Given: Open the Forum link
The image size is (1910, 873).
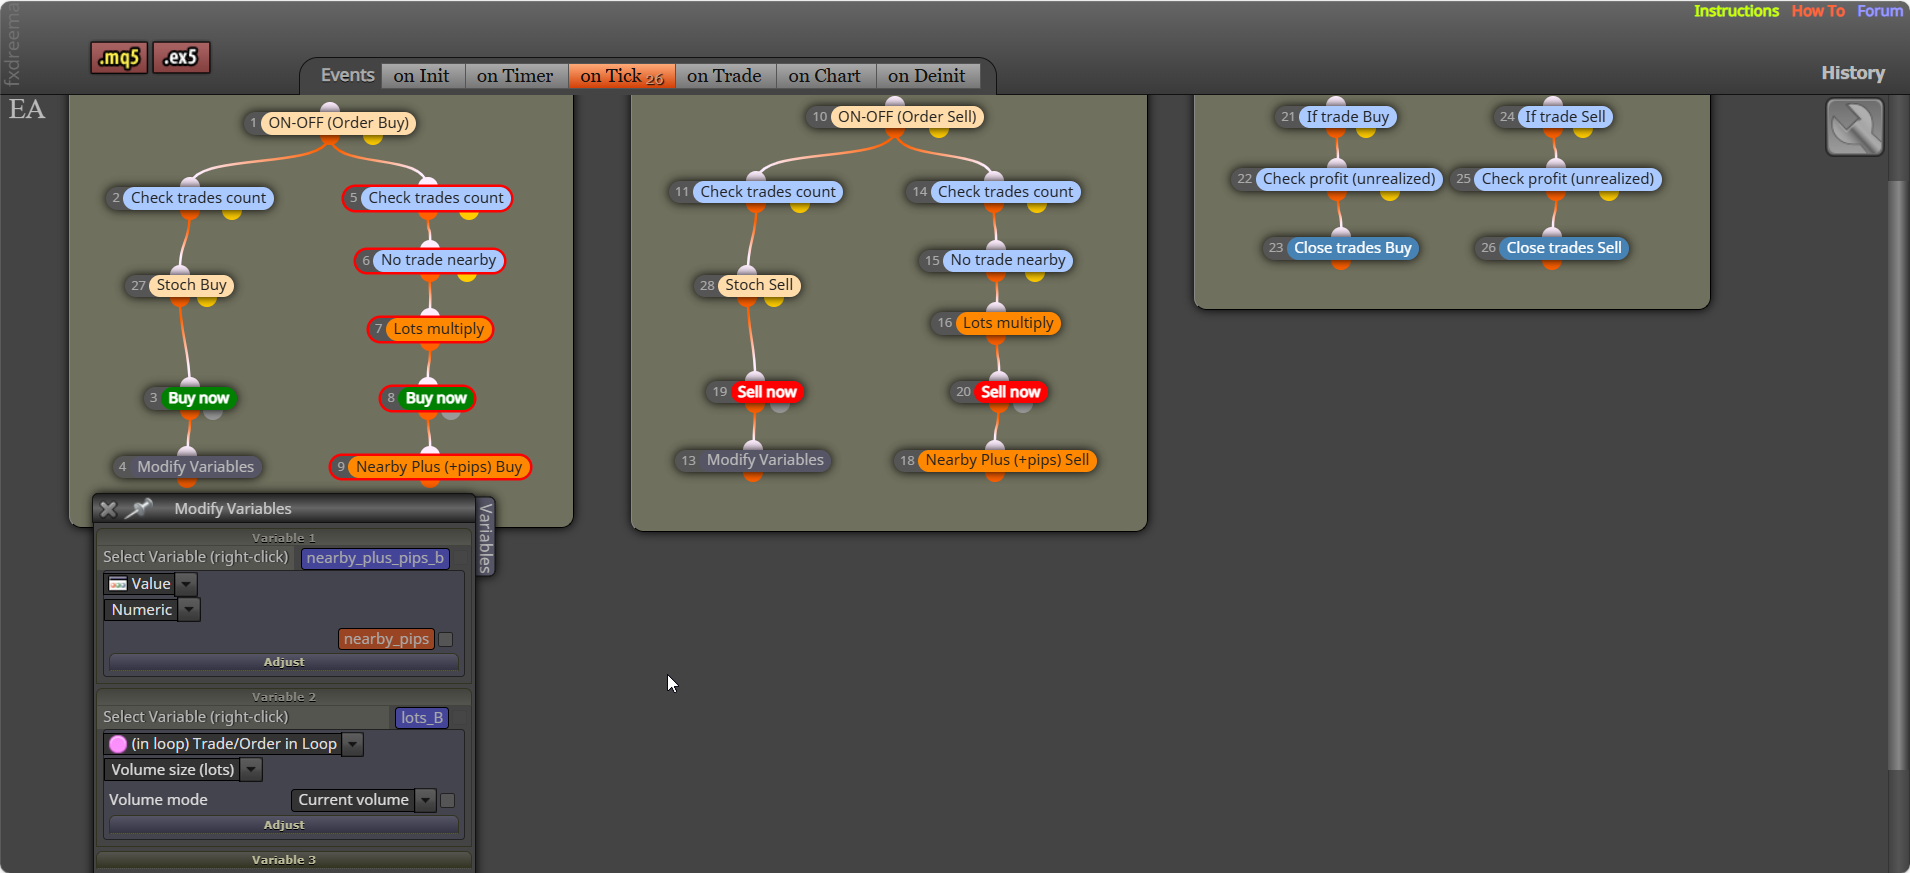Looking at the screenshot, I should click(x=1880, y=11).
